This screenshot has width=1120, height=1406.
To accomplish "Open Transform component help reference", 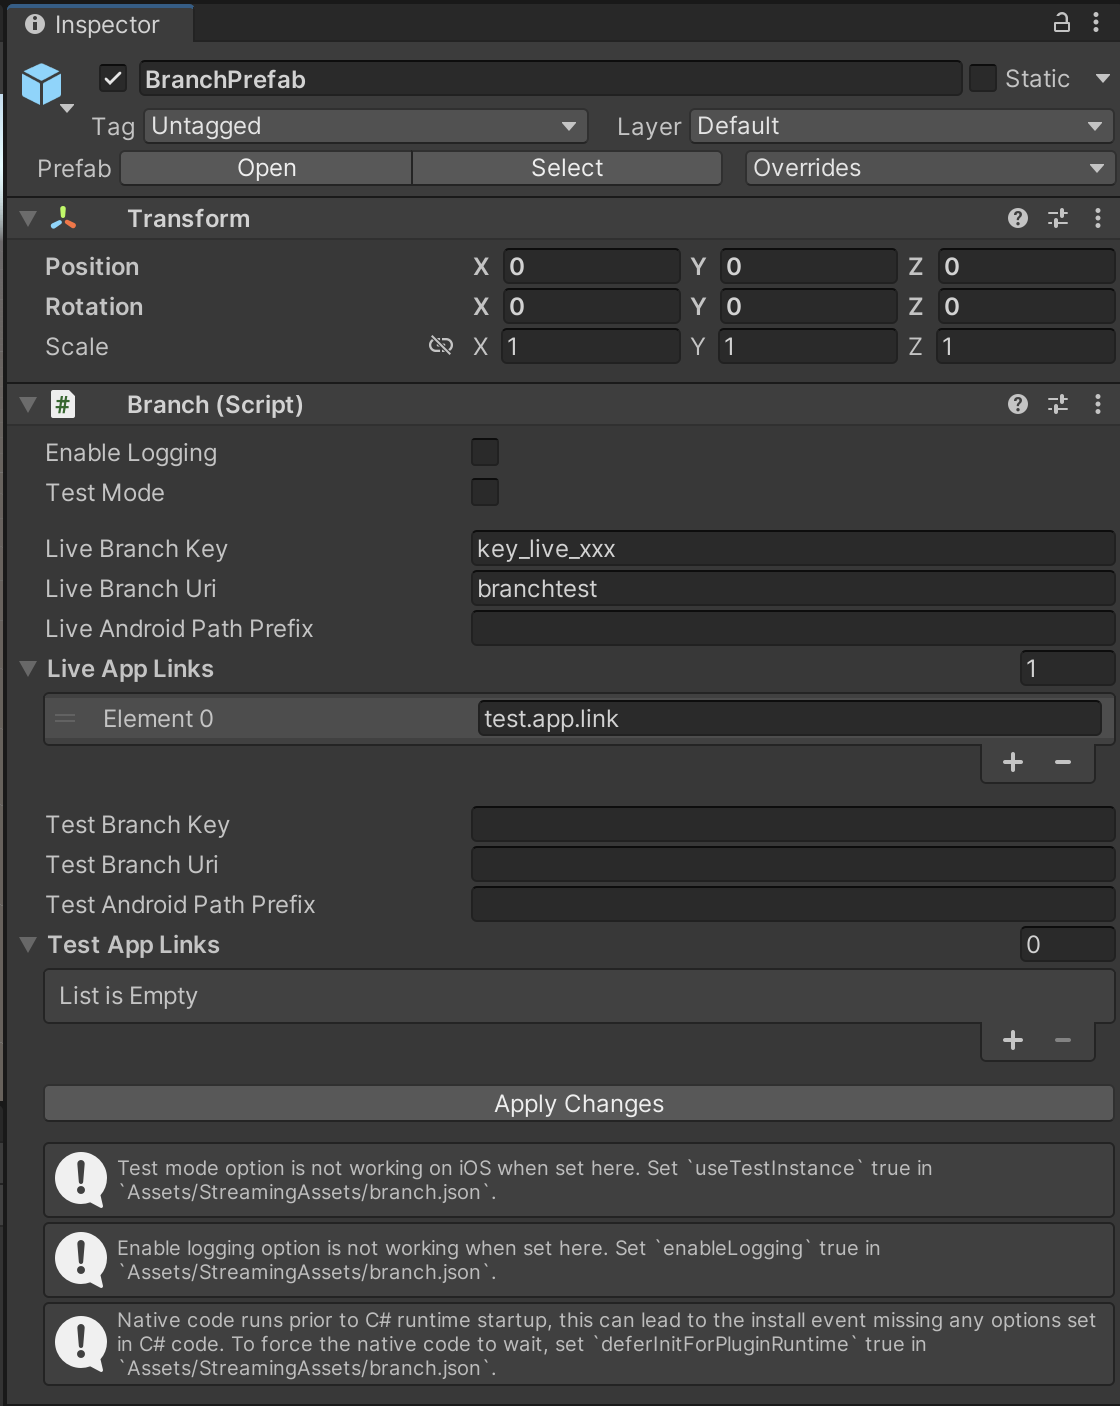I will click(1018, 218).
